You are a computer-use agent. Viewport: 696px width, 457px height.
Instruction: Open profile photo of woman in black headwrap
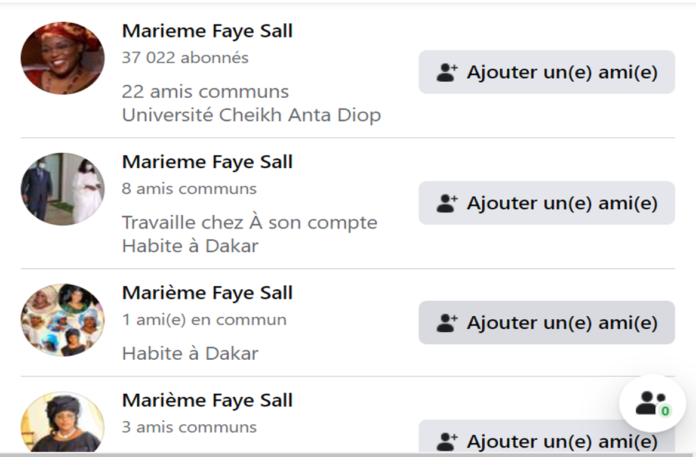point(63,422)
